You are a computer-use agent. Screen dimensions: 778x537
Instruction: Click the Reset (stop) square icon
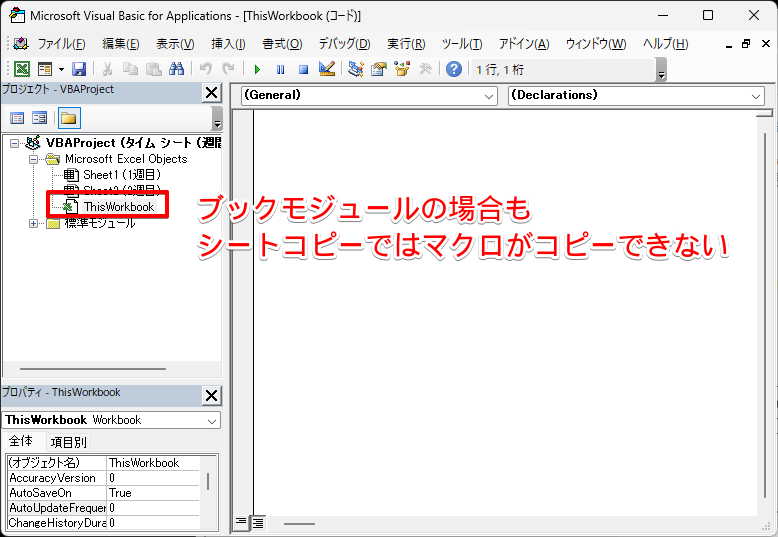click(304, 69)
